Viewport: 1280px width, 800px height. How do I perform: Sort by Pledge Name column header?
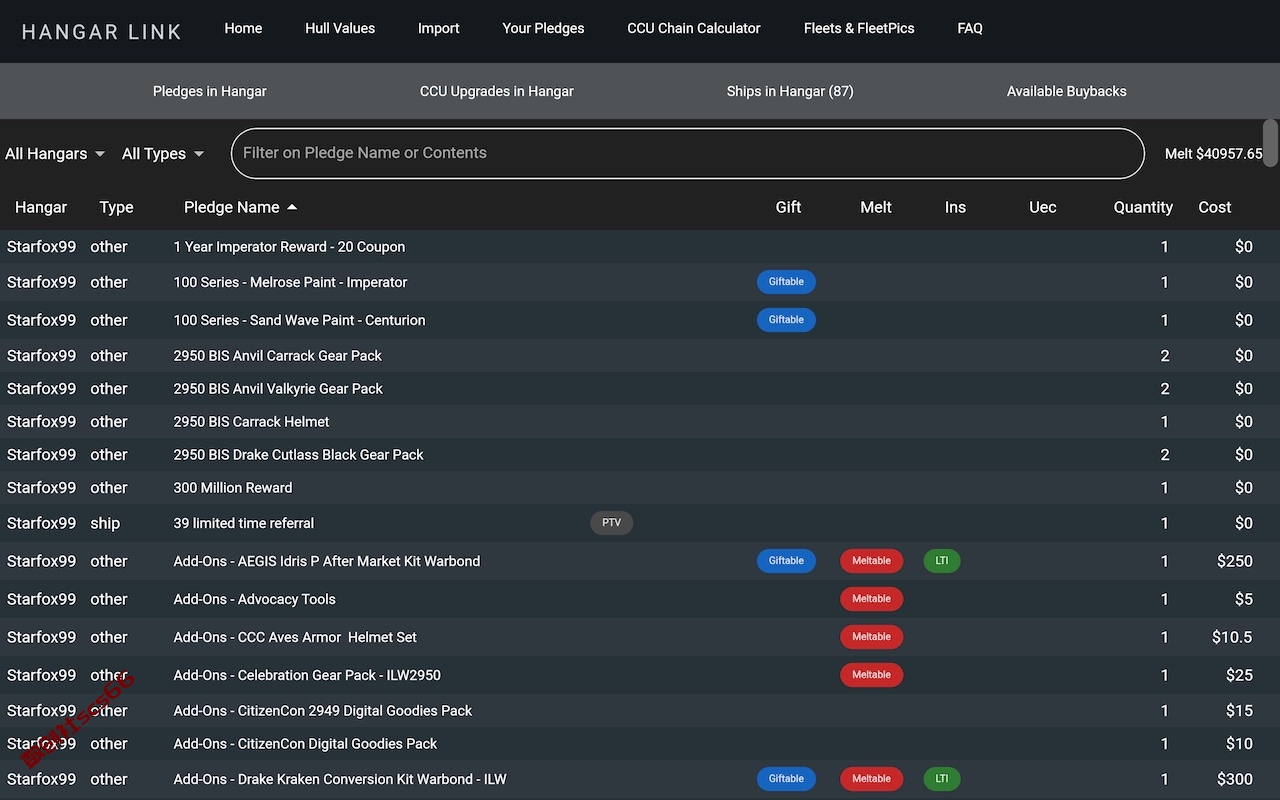pyautogui.click(x=232, y=207)
